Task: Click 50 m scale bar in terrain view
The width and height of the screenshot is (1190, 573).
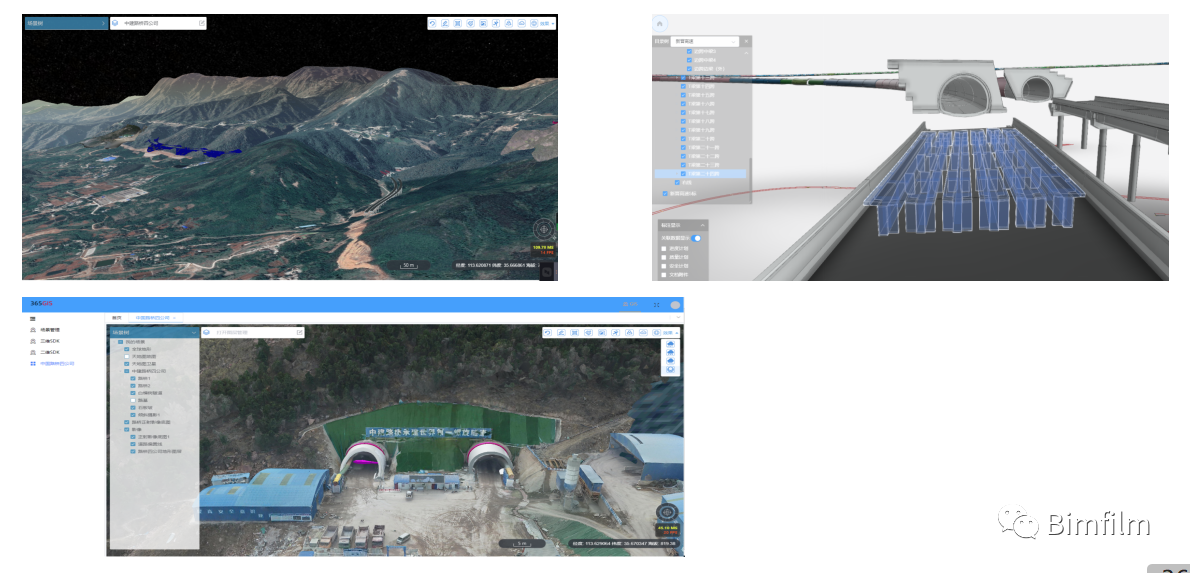Action: [x=408, y=265]
